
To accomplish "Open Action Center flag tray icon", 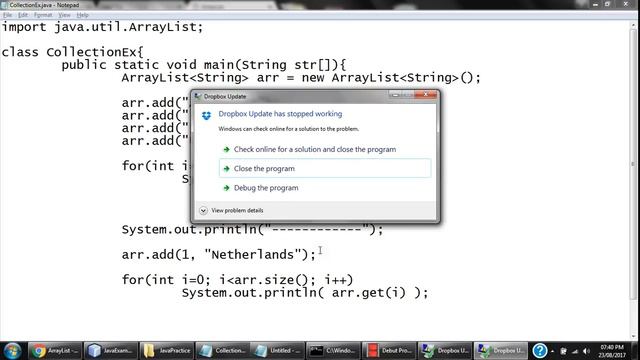I will pos(563,351).
